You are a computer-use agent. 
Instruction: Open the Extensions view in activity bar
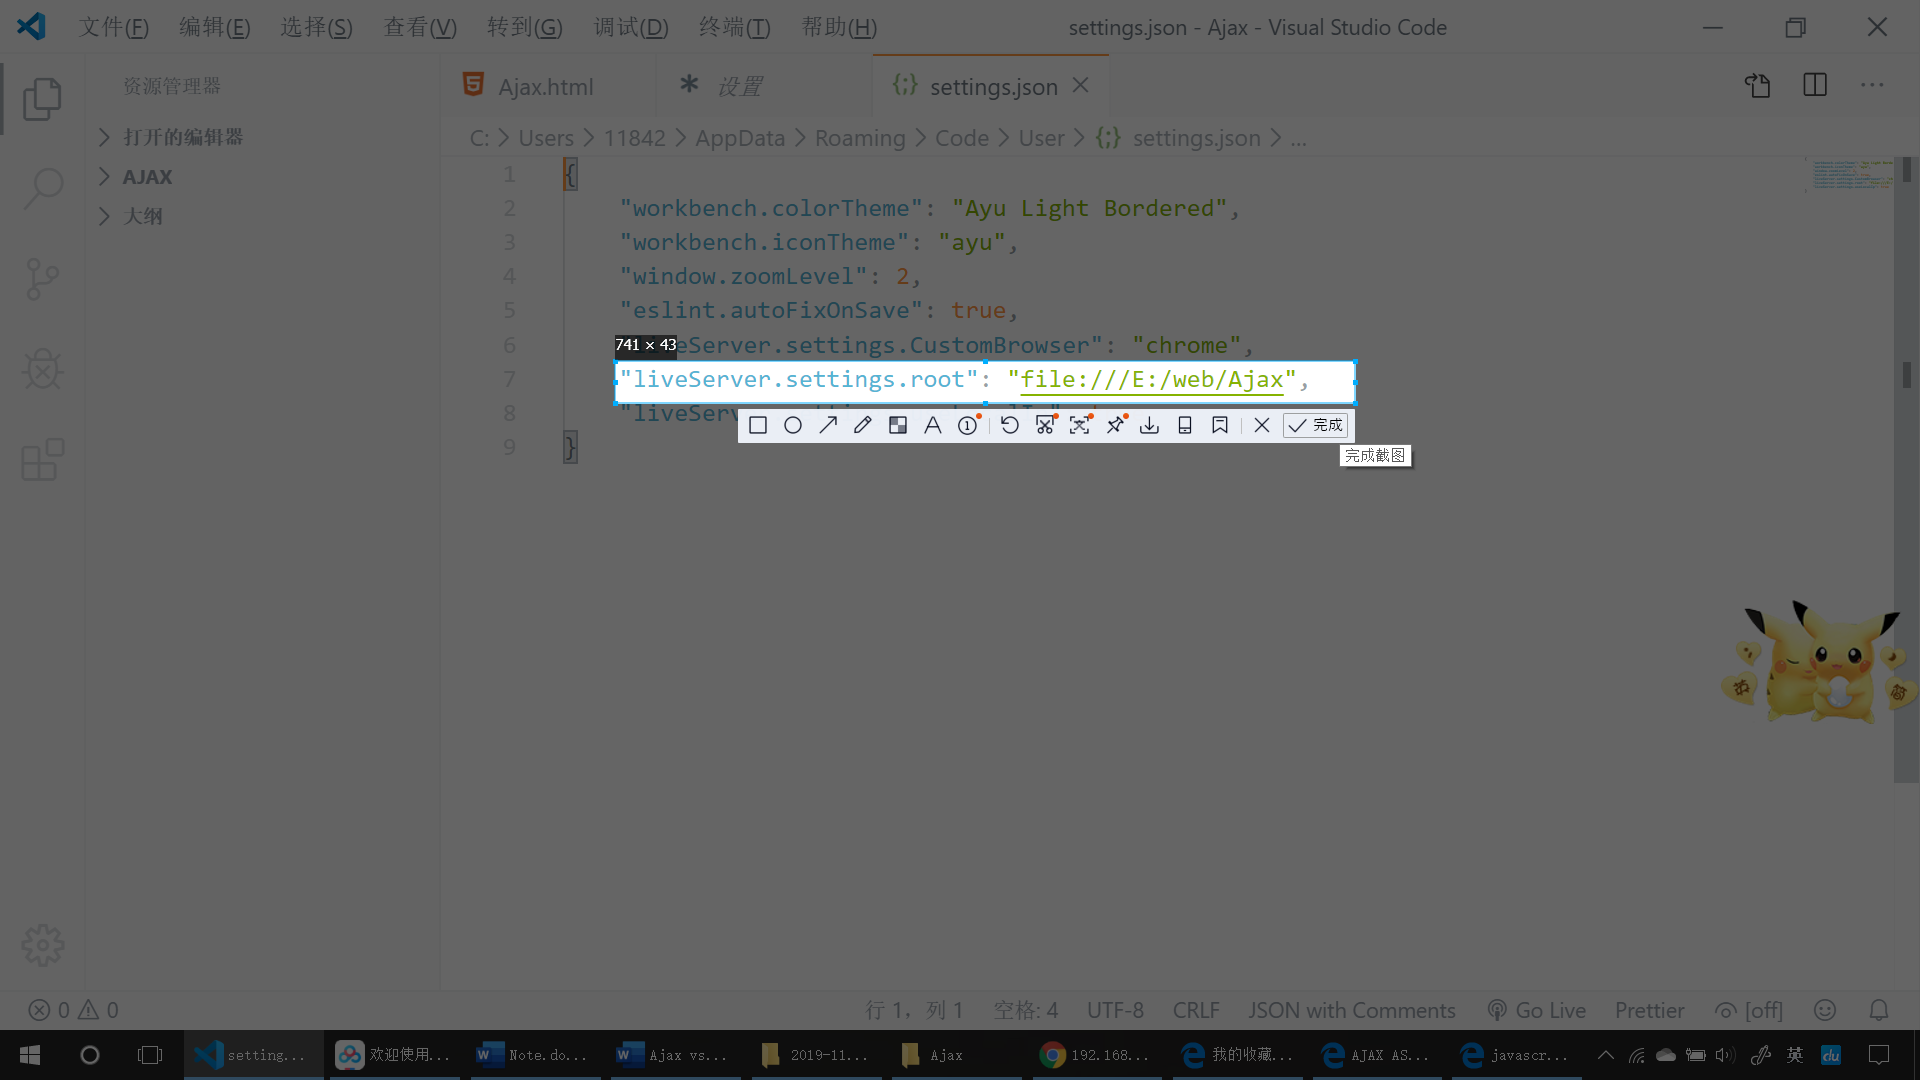click(42, 460)
